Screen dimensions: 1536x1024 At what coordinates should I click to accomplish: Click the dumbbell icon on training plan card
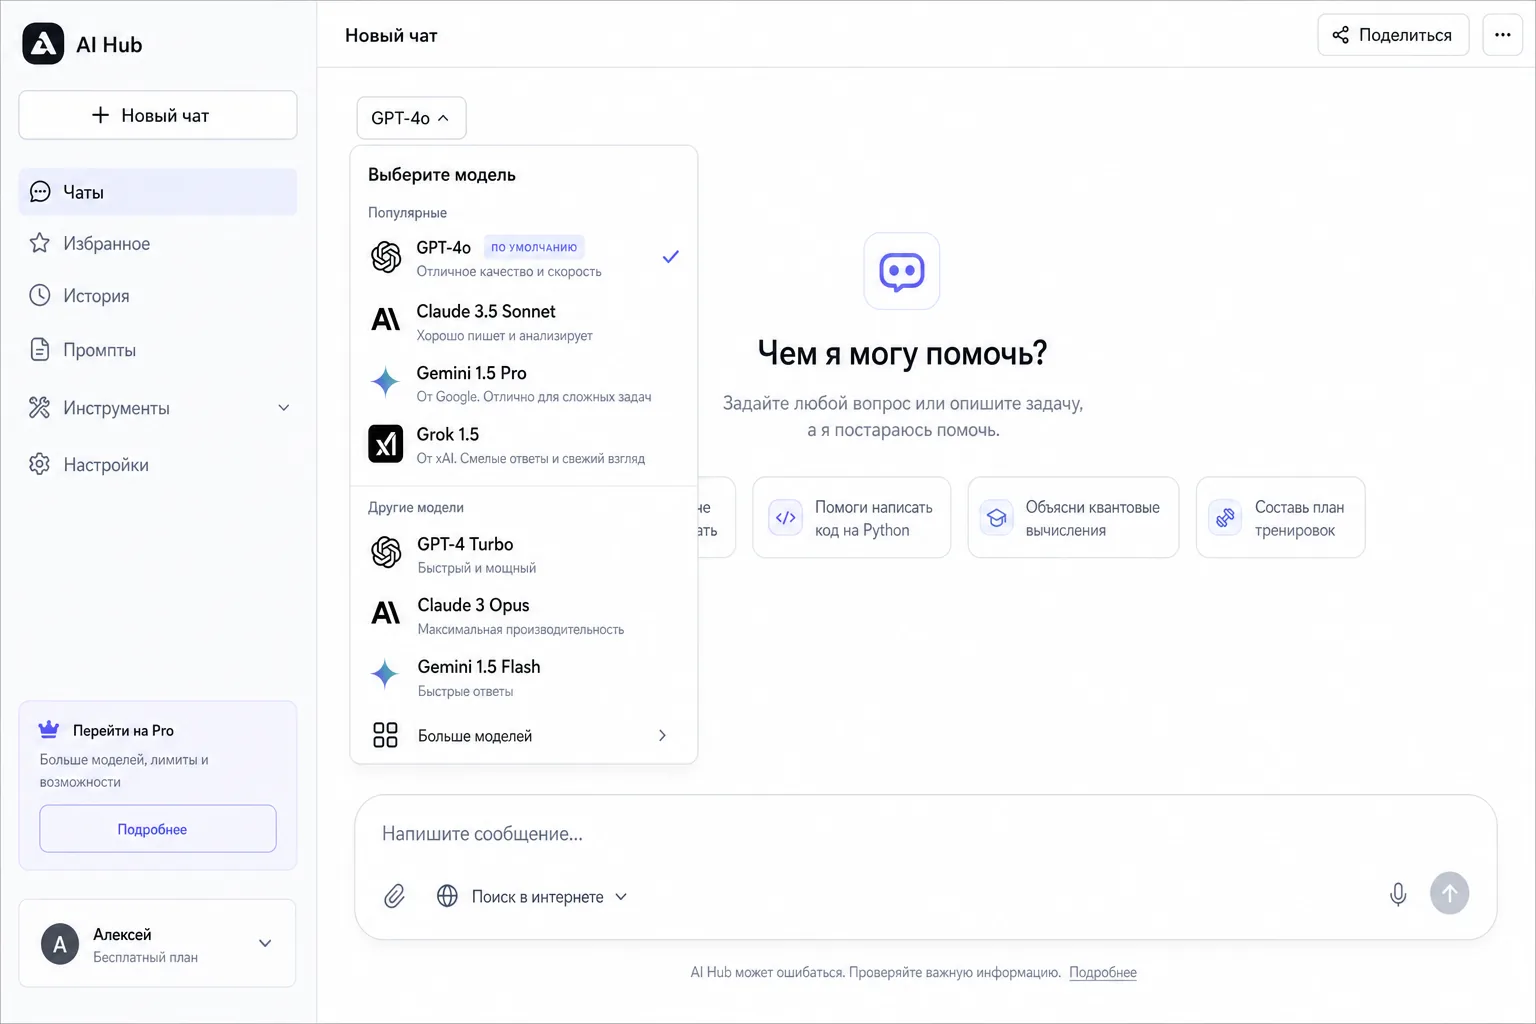(1225, 518)
